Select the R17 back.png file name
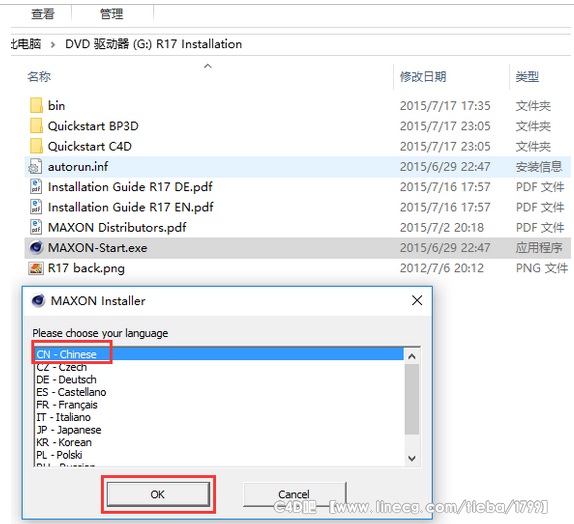 coord(86,268)
